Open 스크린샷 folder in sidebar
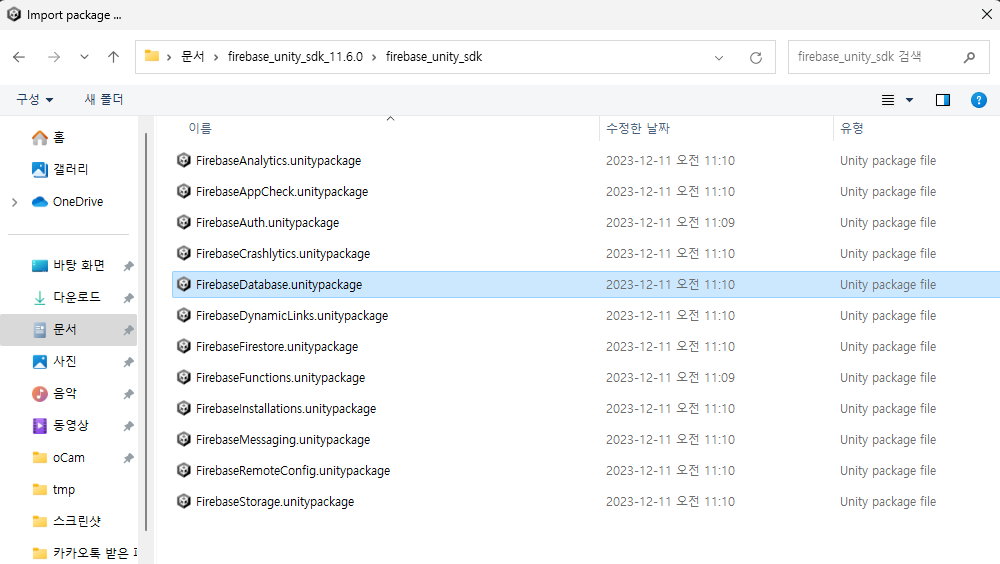The width and height of the screenshot is (1000, 564). coord(69,521)
